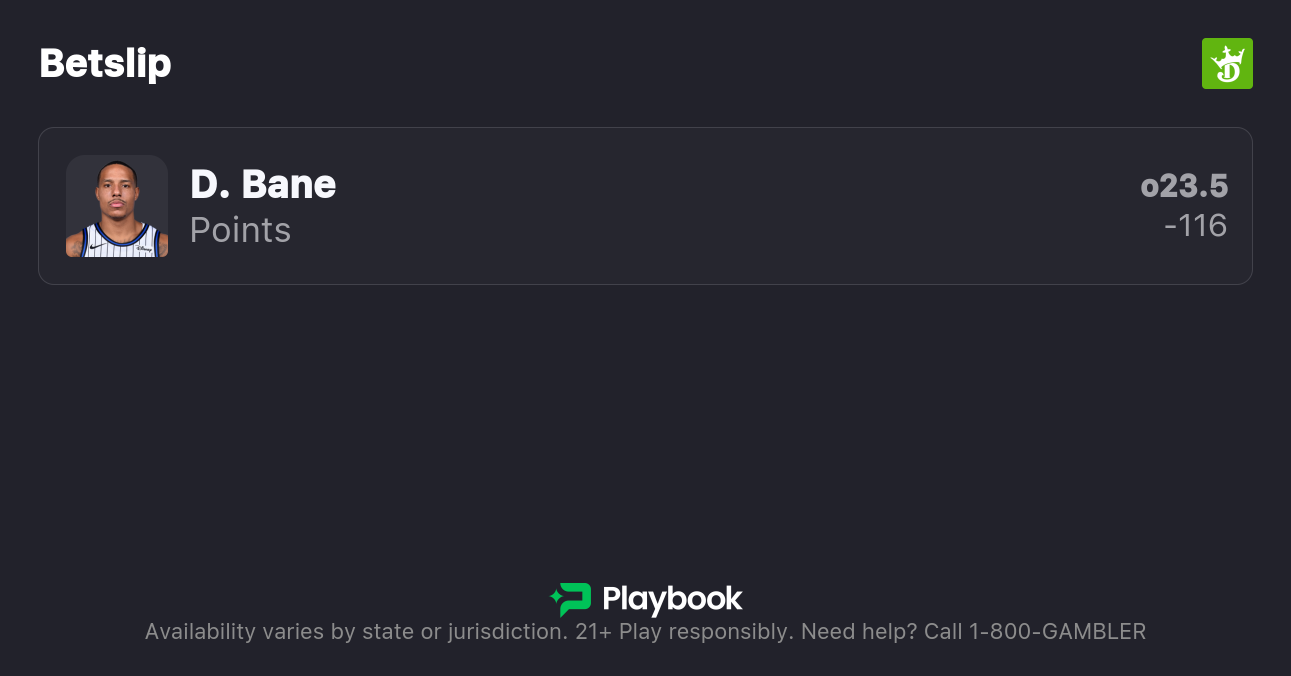Select the D. Bane player name
Image resolution: width=1291 pixels, height=676 pixels.
263,184
